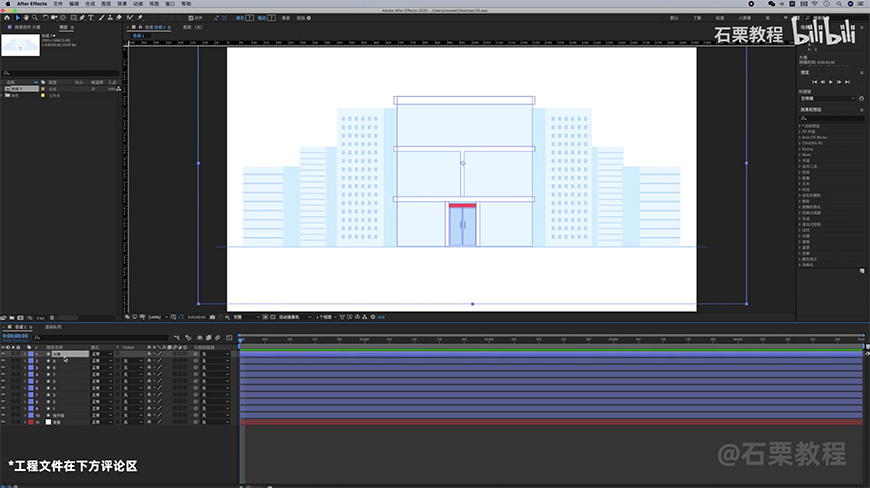Select the Camera tool in the toolbar
870x488 pixels.
coord(54,18)
